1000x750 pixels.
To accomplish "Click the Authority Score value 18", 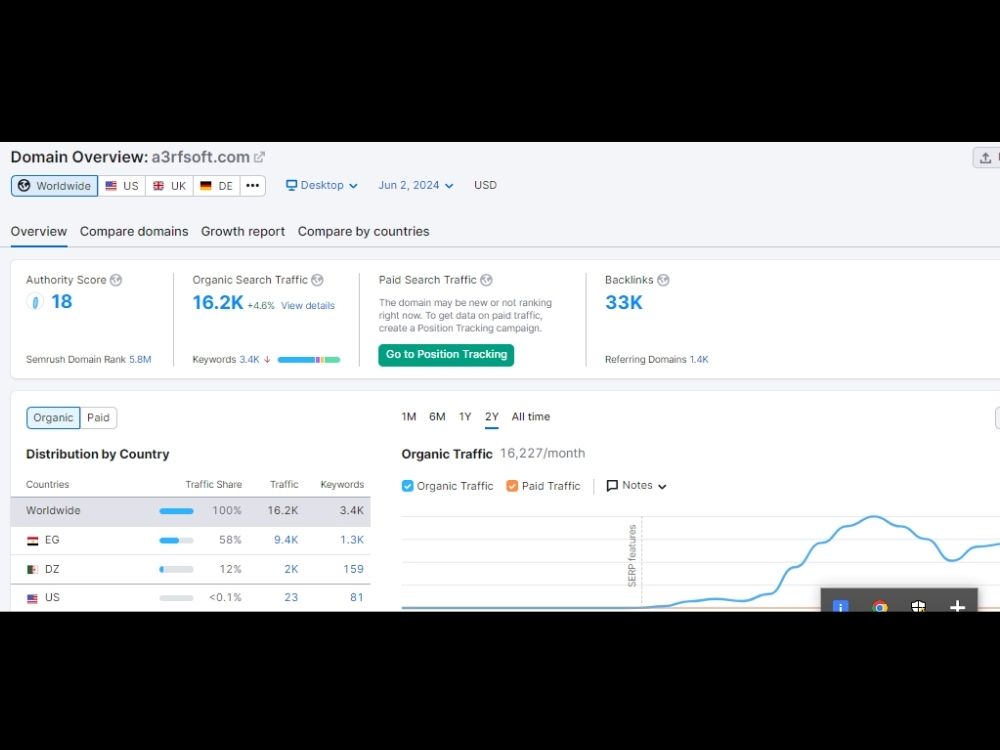I will (61, 302).
